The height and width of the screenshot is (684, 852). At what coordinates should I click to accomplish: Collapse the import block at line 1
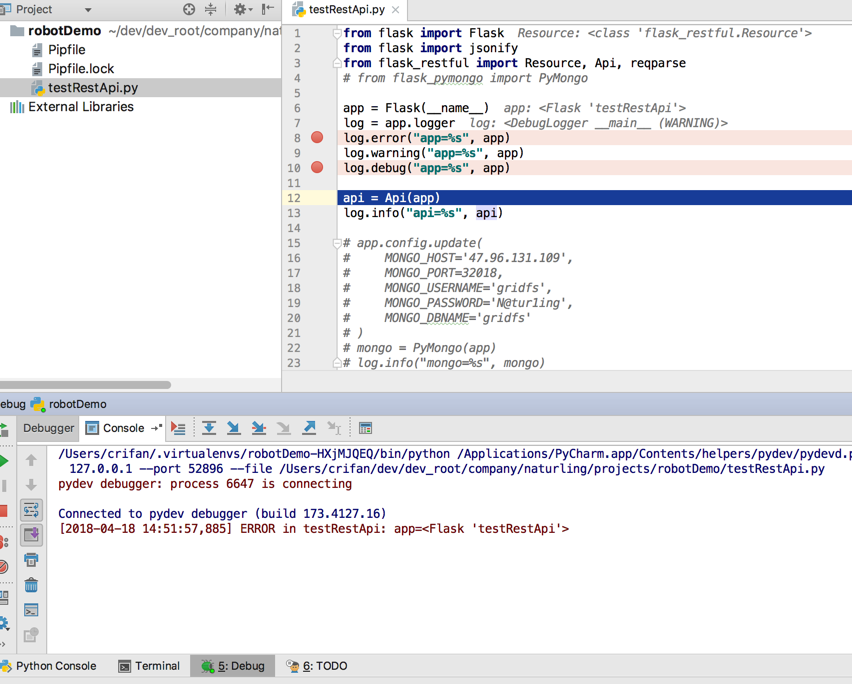click(x=337, y=33)
